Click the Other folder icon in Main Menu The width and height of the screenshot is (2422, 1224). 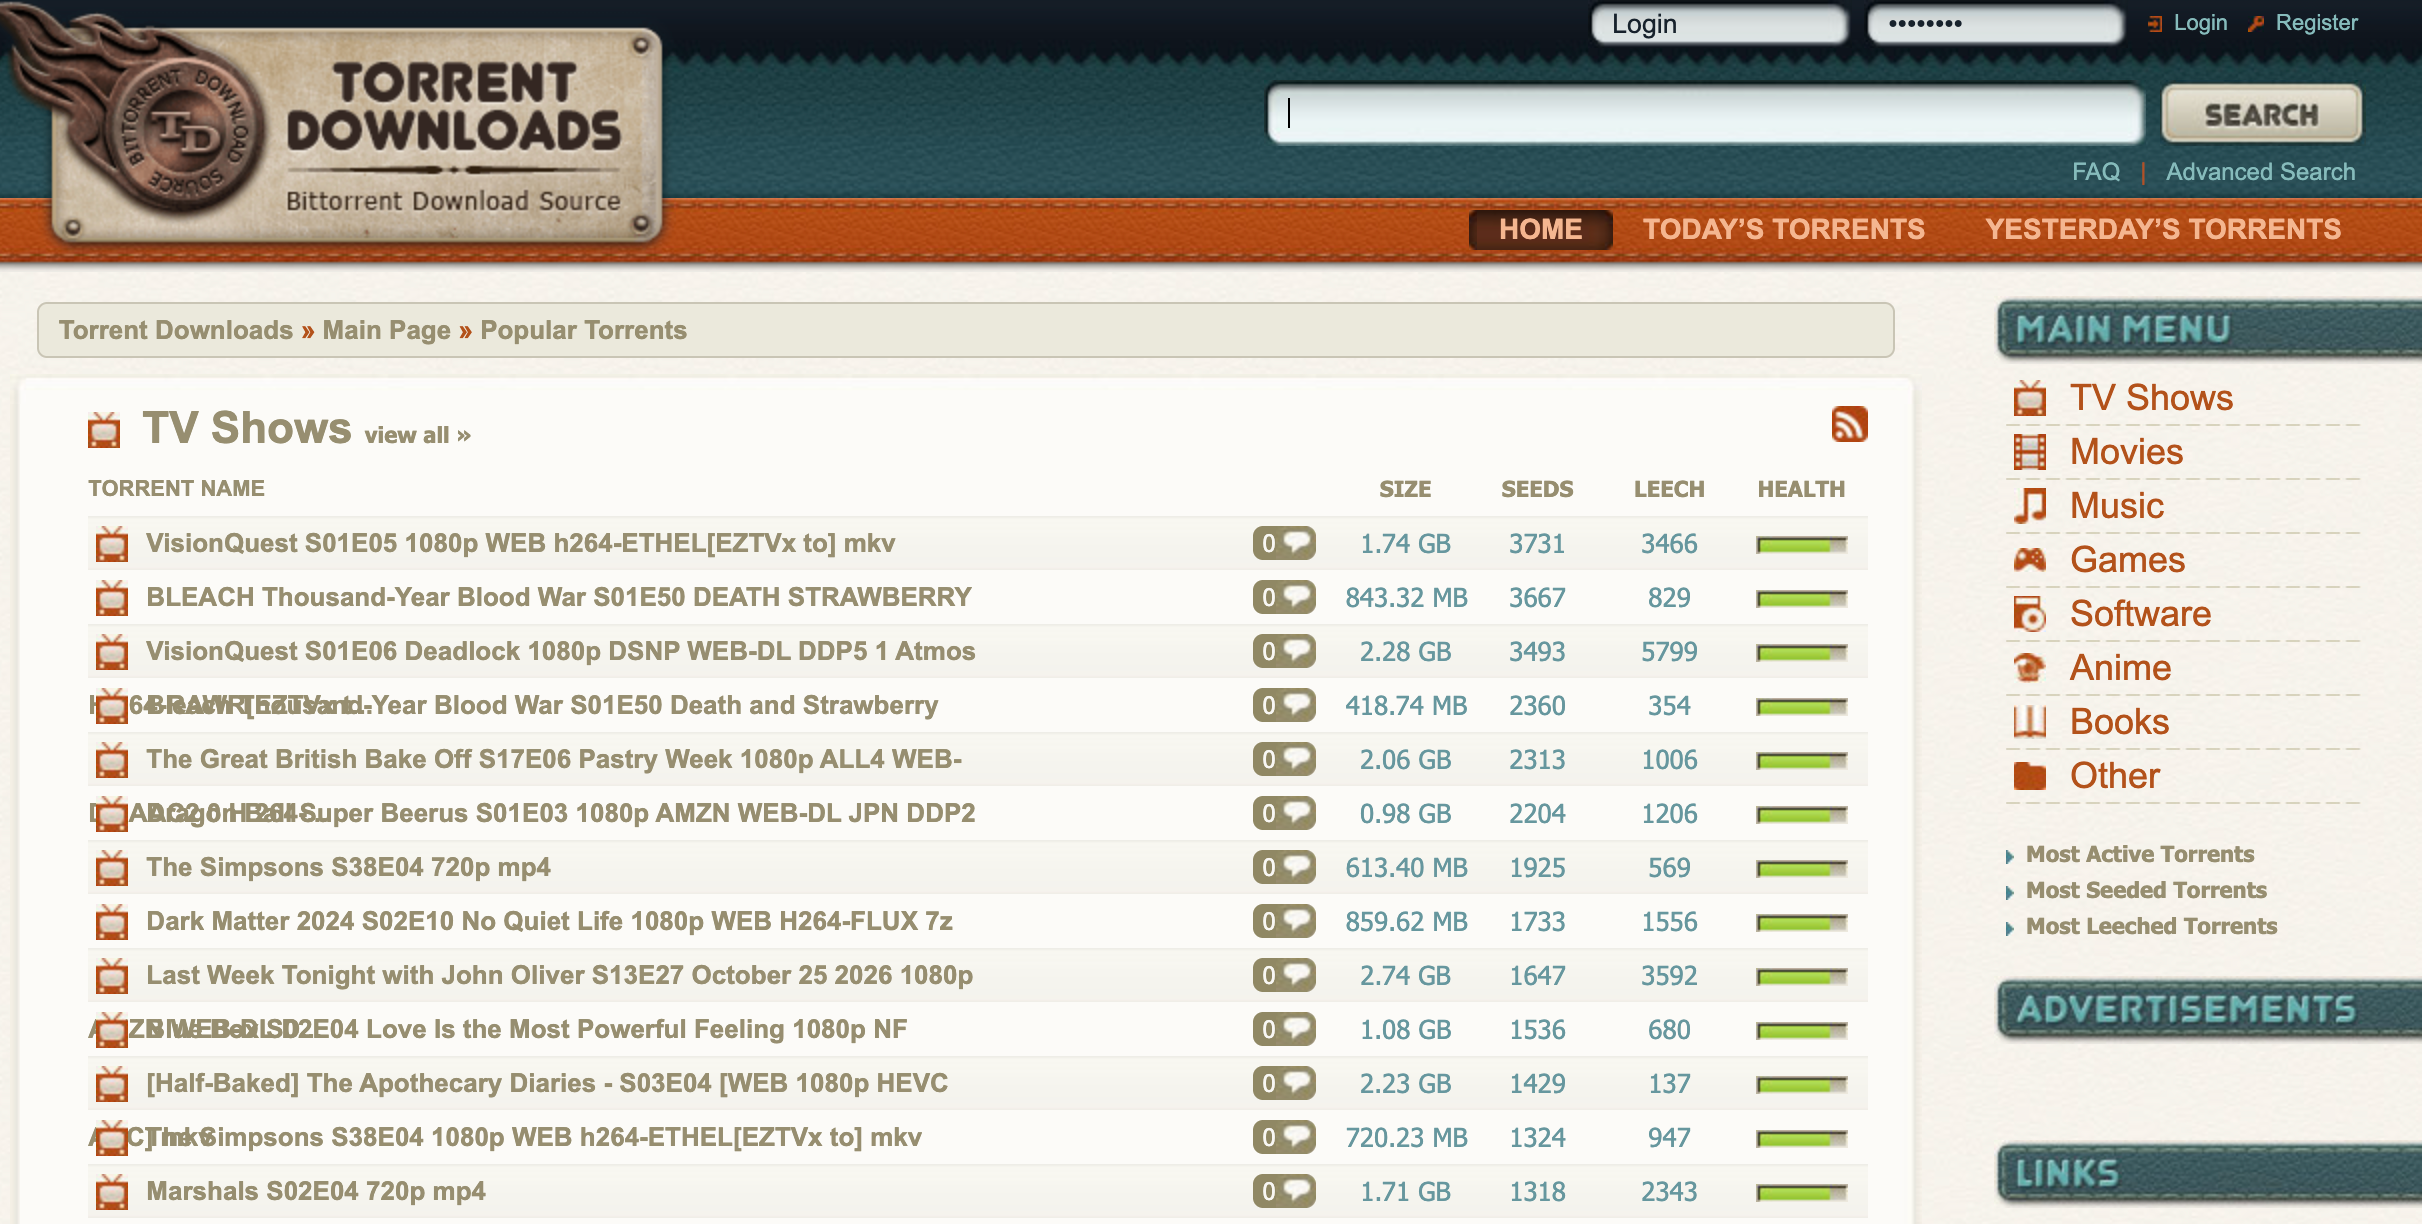2029,776
